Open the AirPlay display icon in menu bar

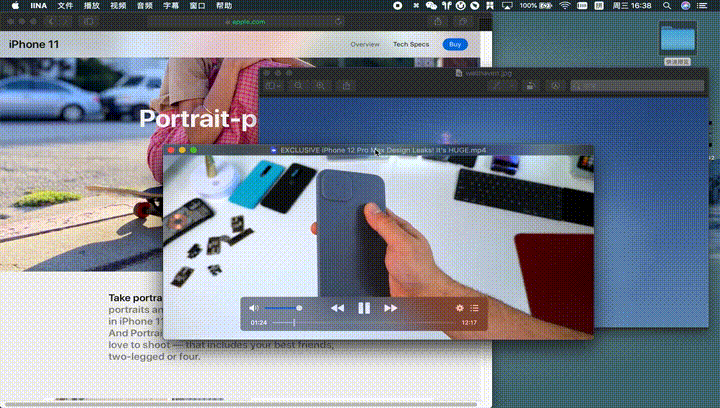(x=507, y=6)
